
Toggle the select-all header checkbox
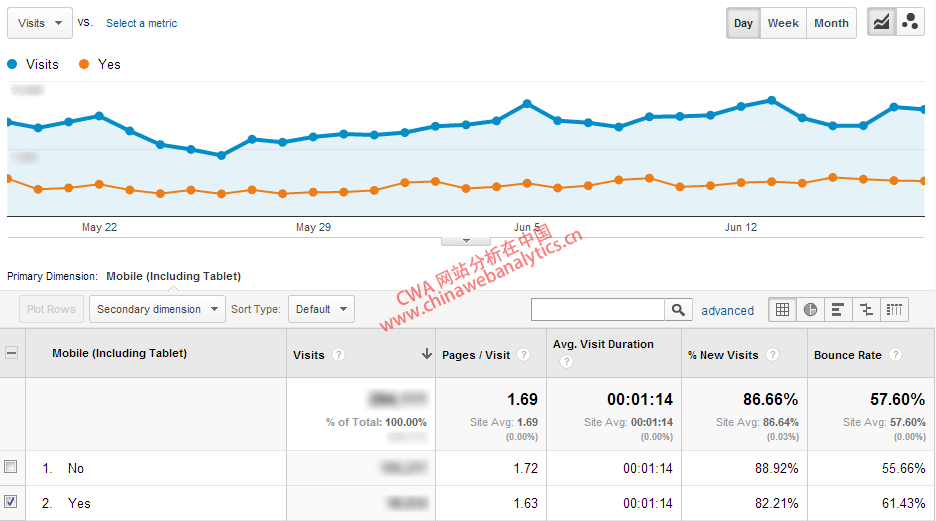click(x=11, y=353)
